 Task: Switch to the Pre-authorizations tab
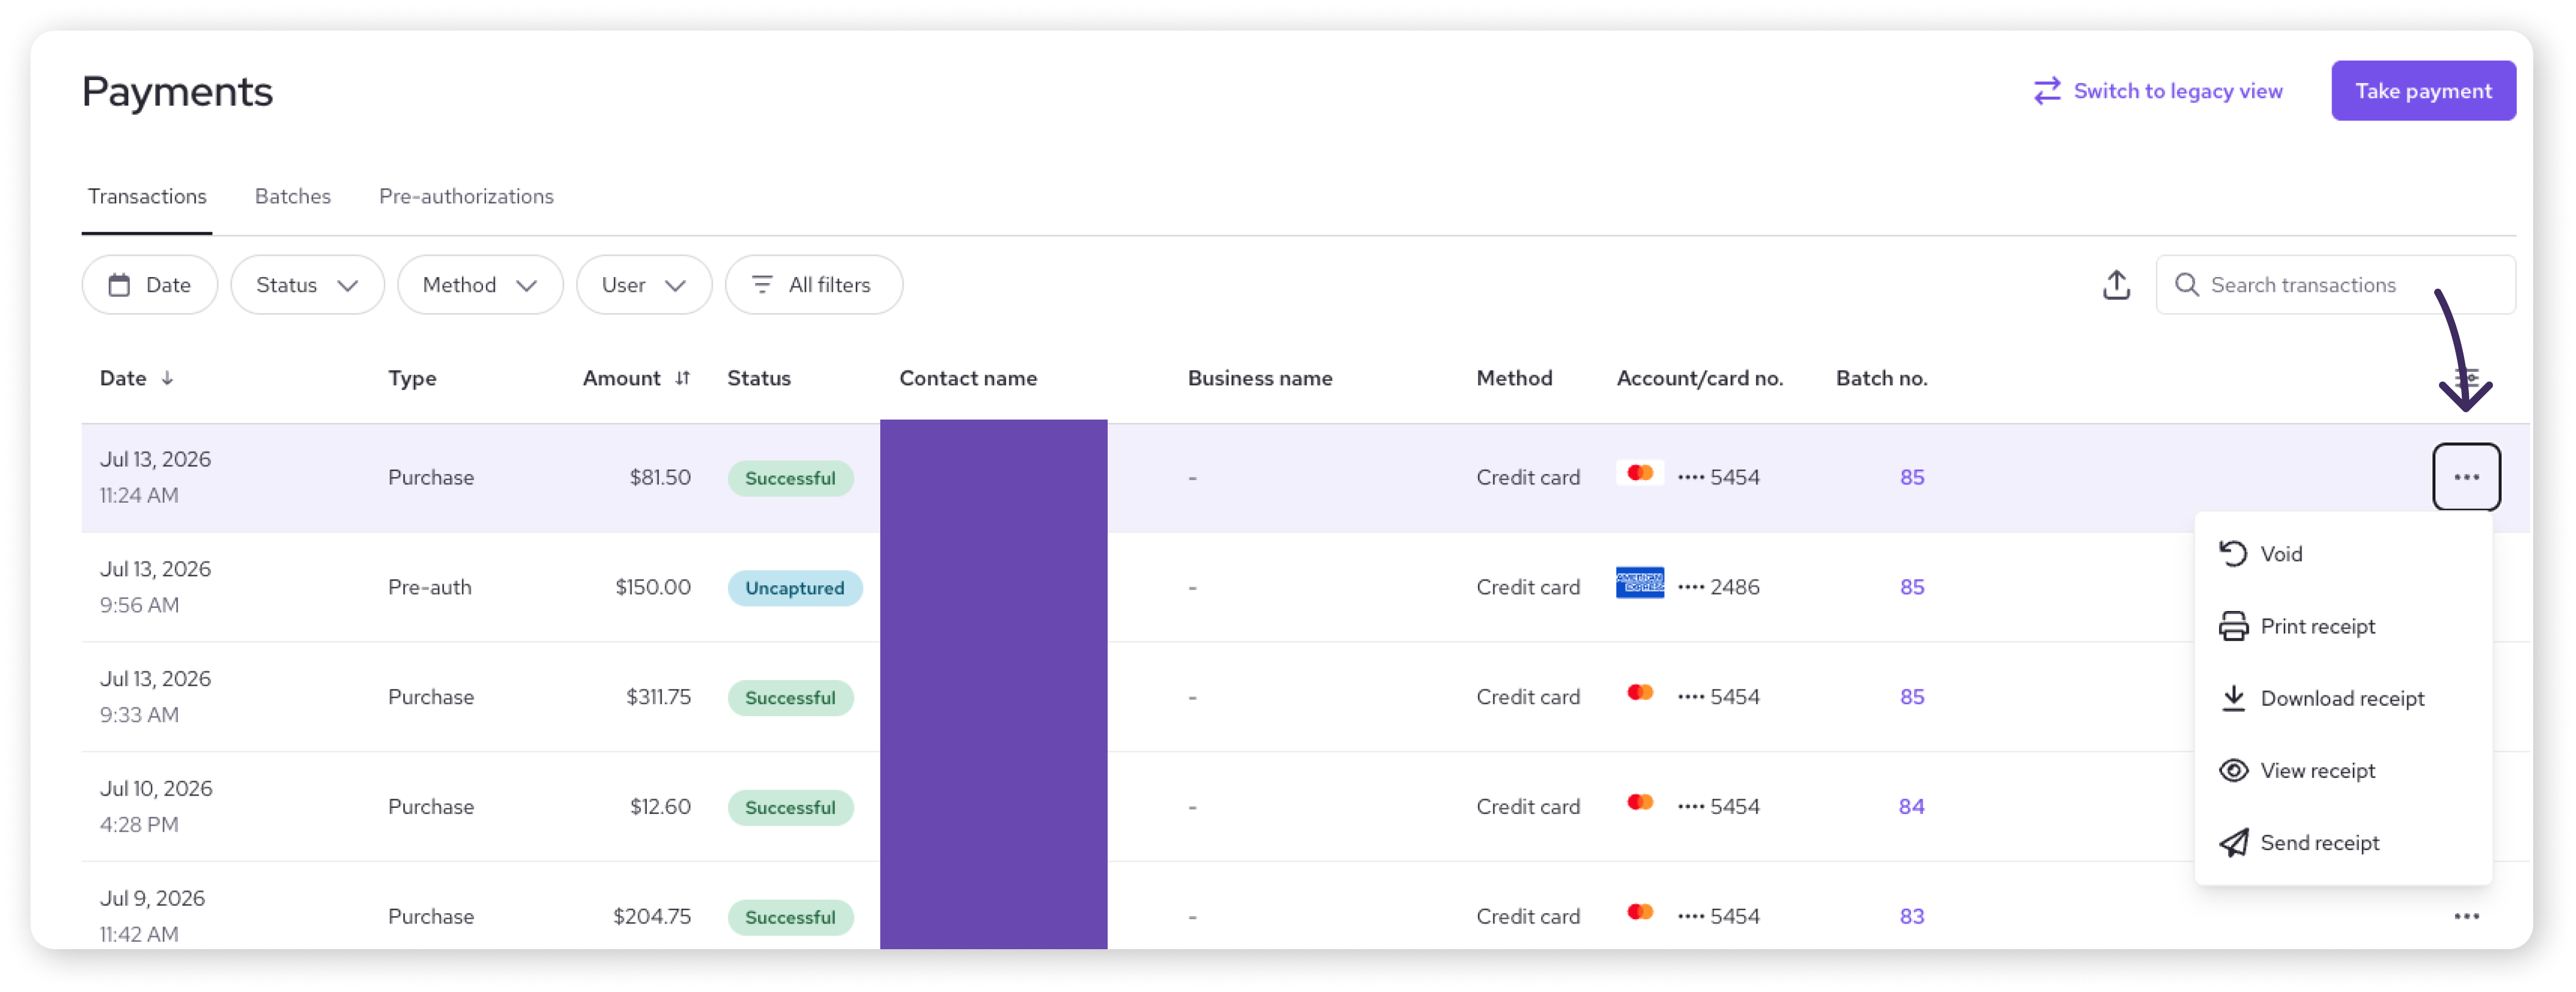pyautogui.click(x=466, y=196)
